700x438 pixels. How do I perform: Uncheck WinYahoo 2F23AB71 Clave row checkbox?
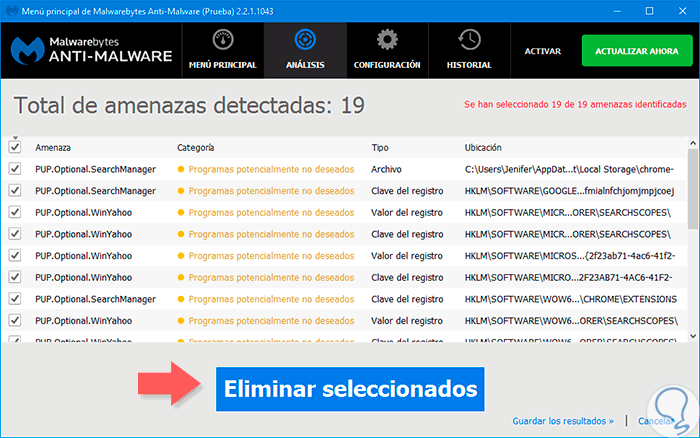(15, 277)
